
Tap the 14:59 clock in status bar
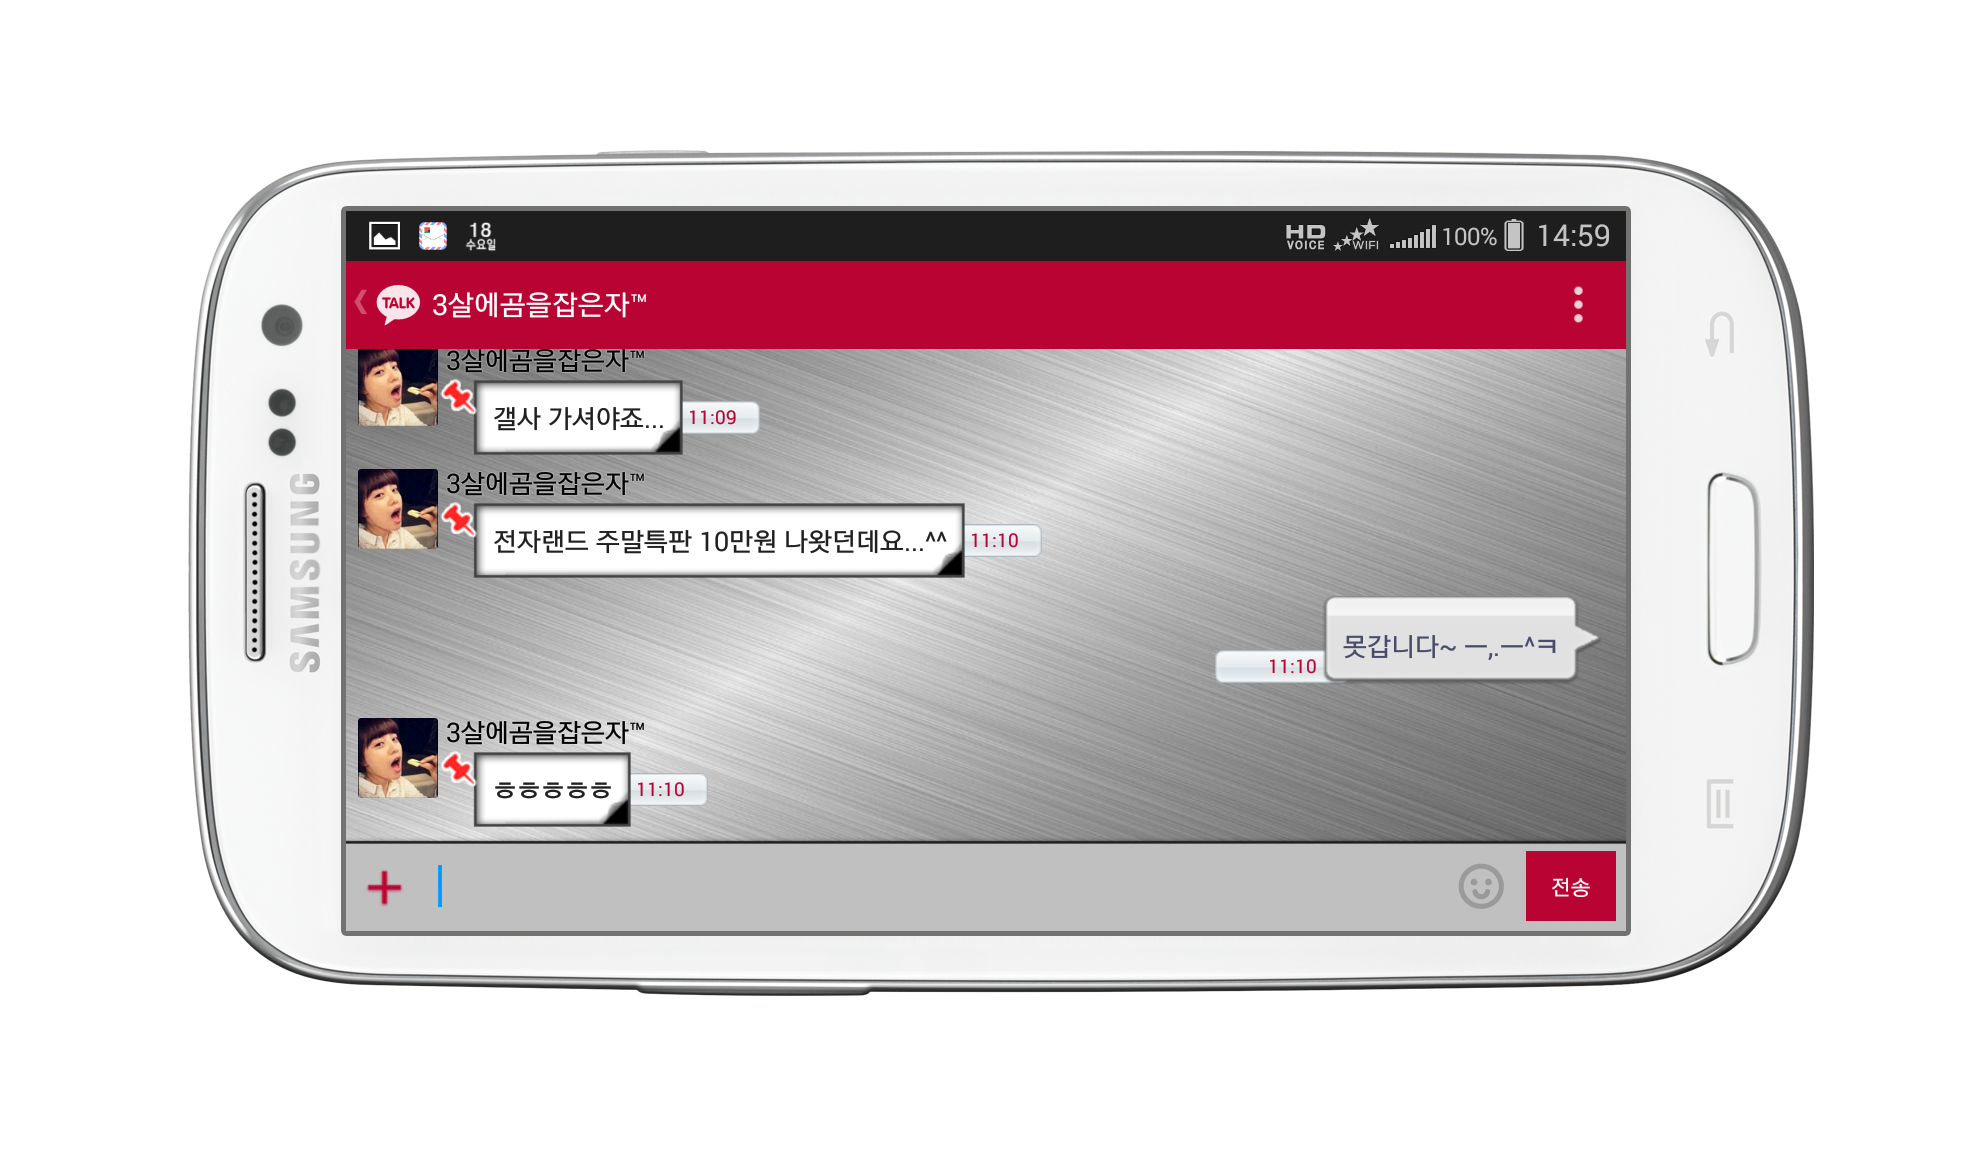tap(1573, 236)
